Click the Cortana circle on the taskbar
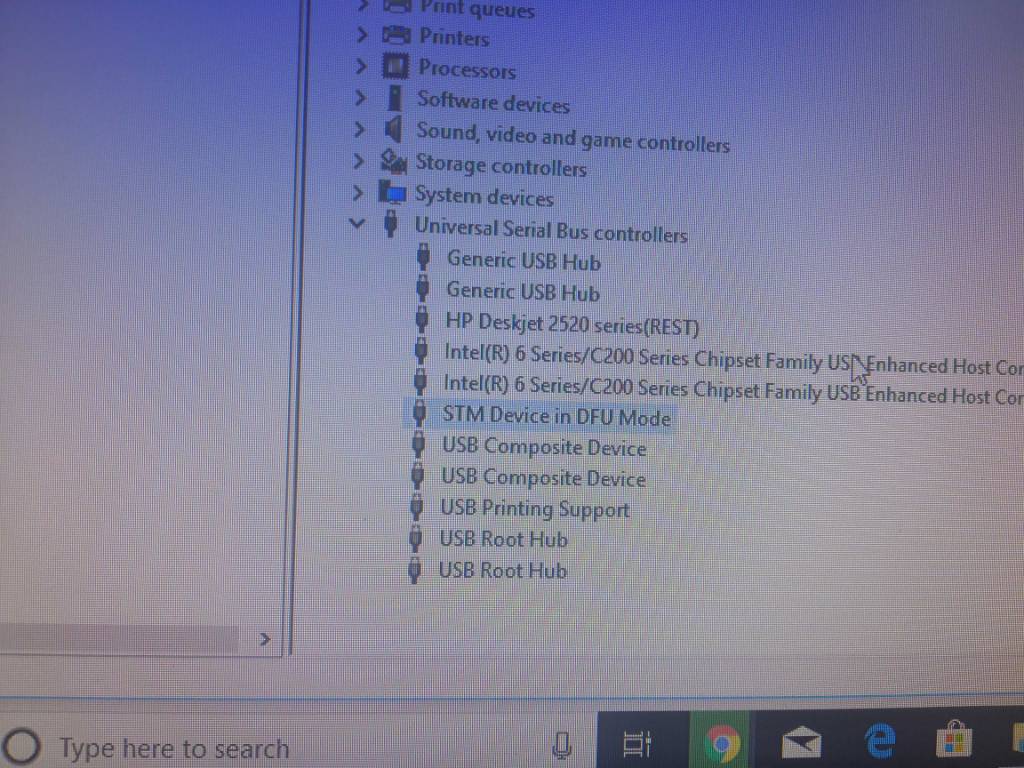 [22, 745]
